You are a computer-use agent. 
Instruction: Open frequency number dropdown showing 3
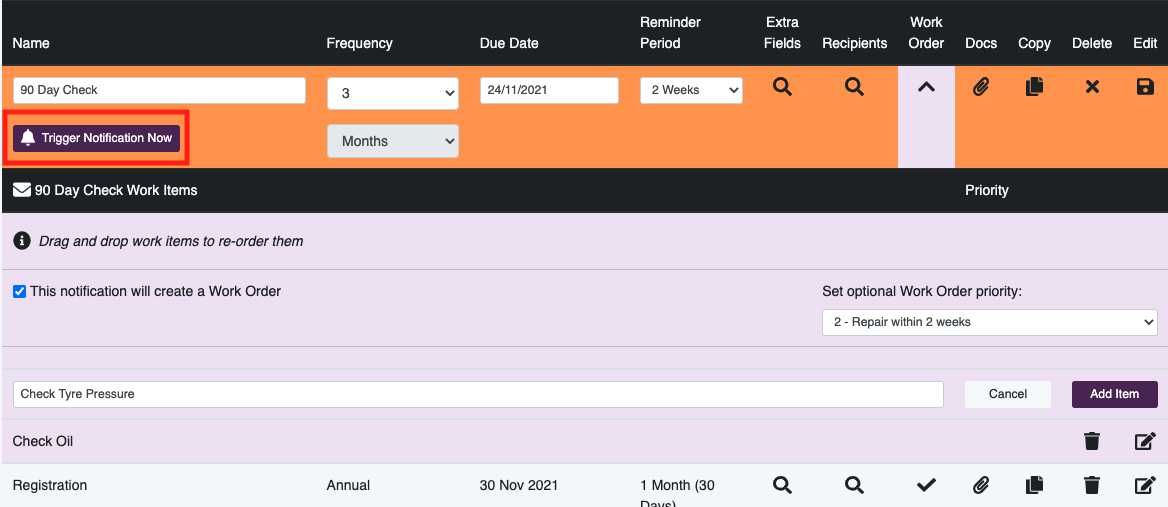393,93
